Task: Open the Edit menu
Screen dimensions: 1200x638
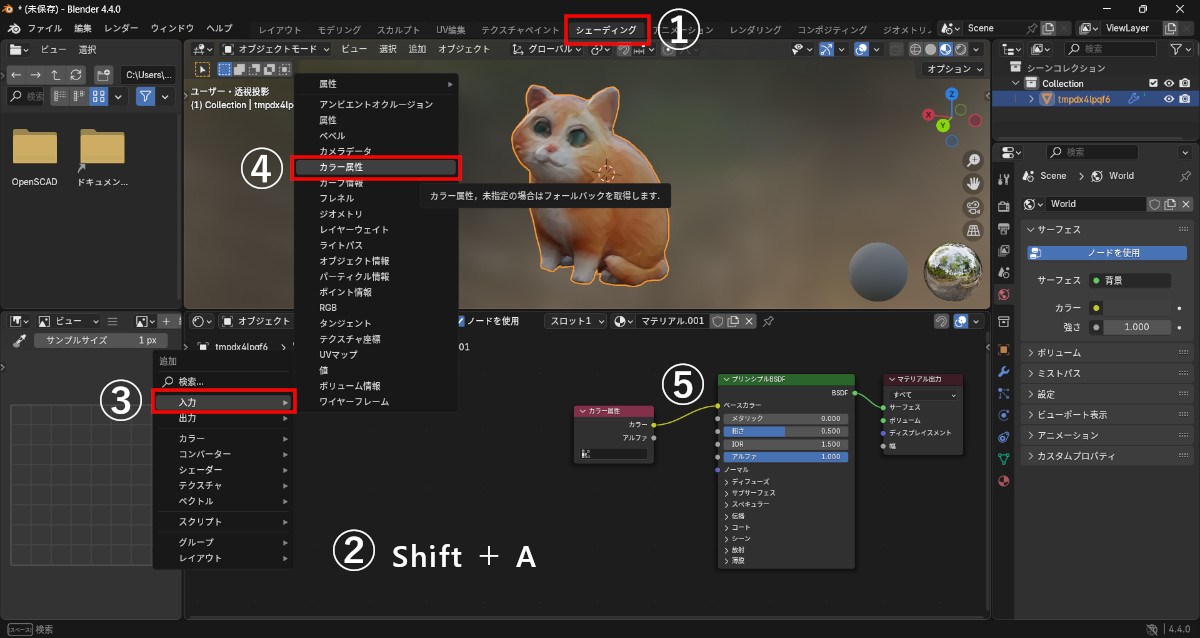Action: point(82,29)
